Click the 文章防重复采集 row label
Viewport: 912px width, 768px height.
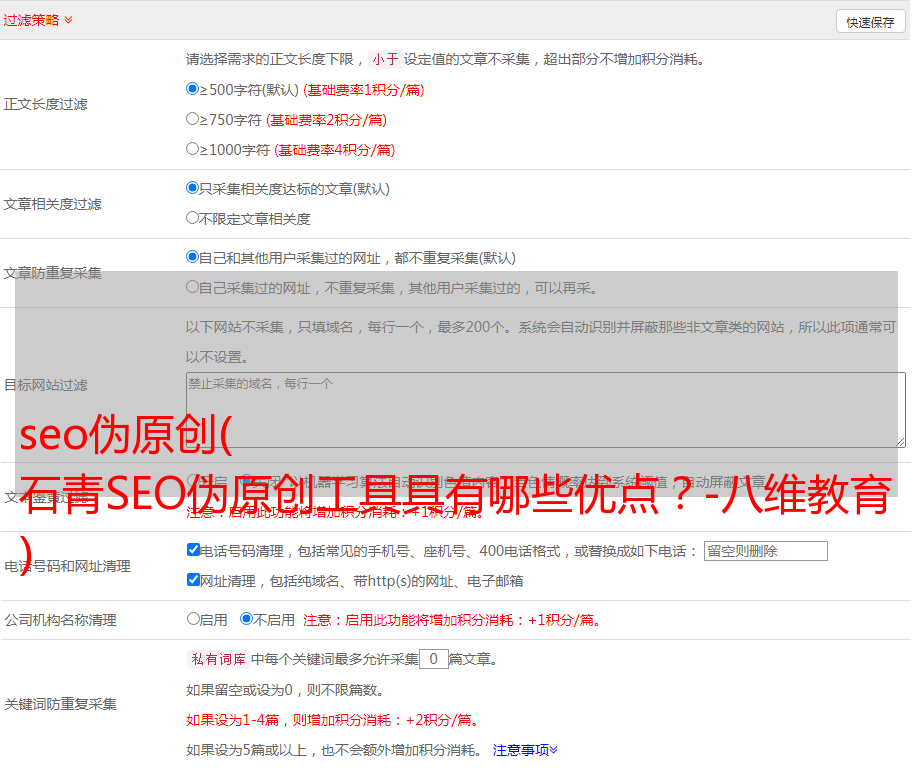52,273
